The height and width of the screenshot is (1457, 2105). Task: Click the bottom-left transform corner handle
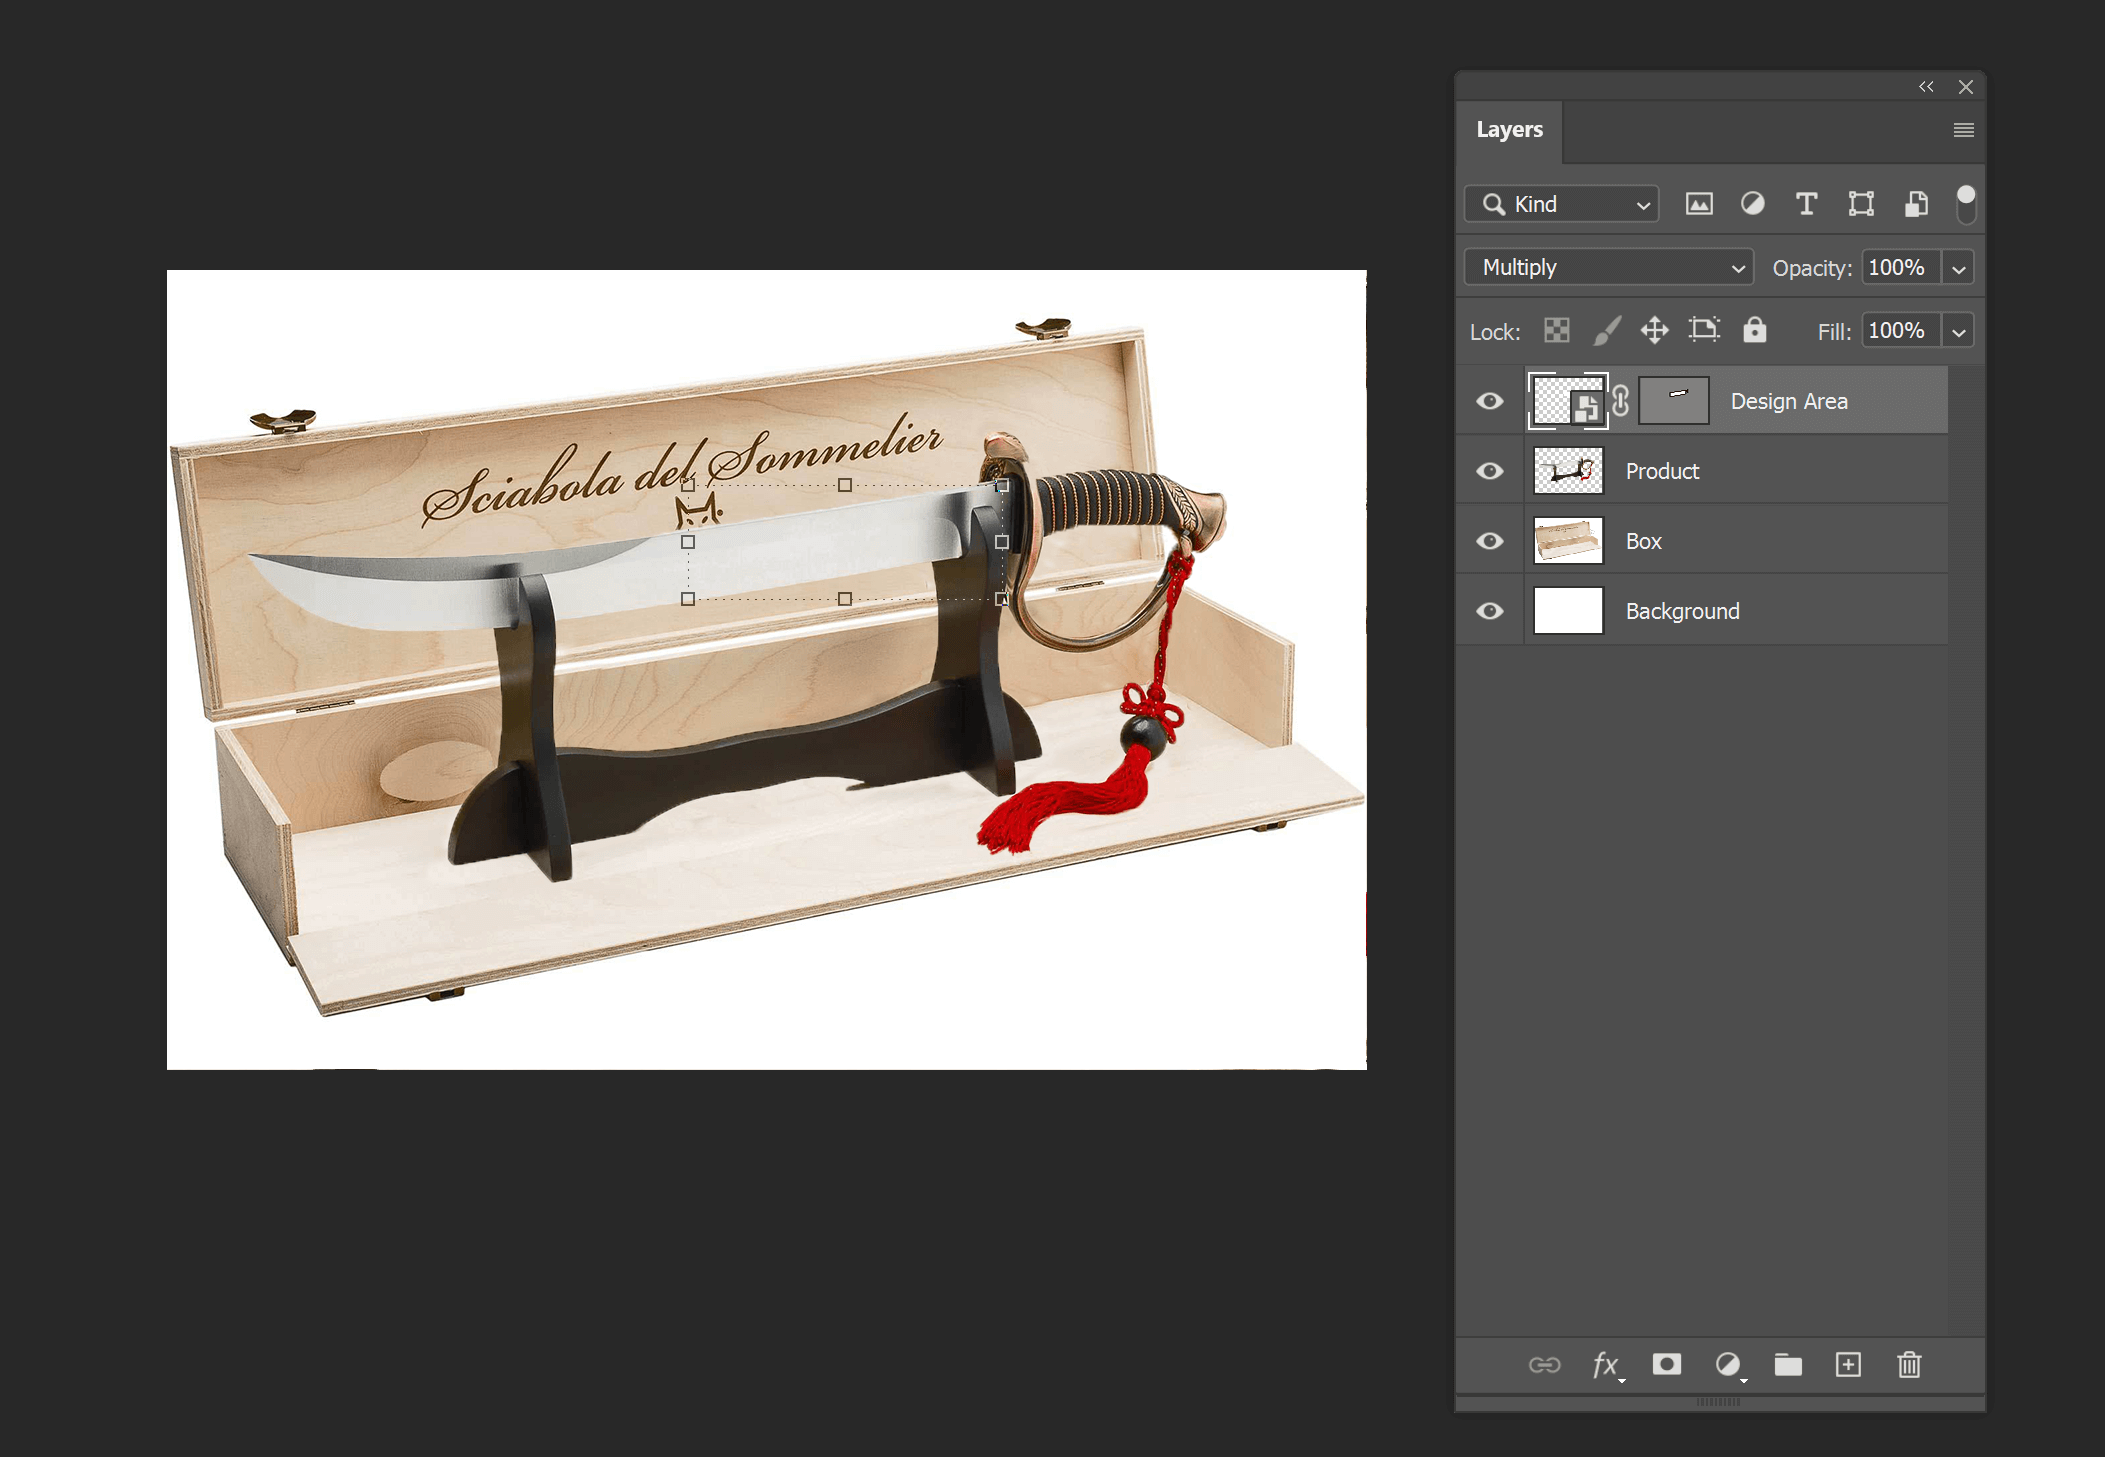coord(688,599)
